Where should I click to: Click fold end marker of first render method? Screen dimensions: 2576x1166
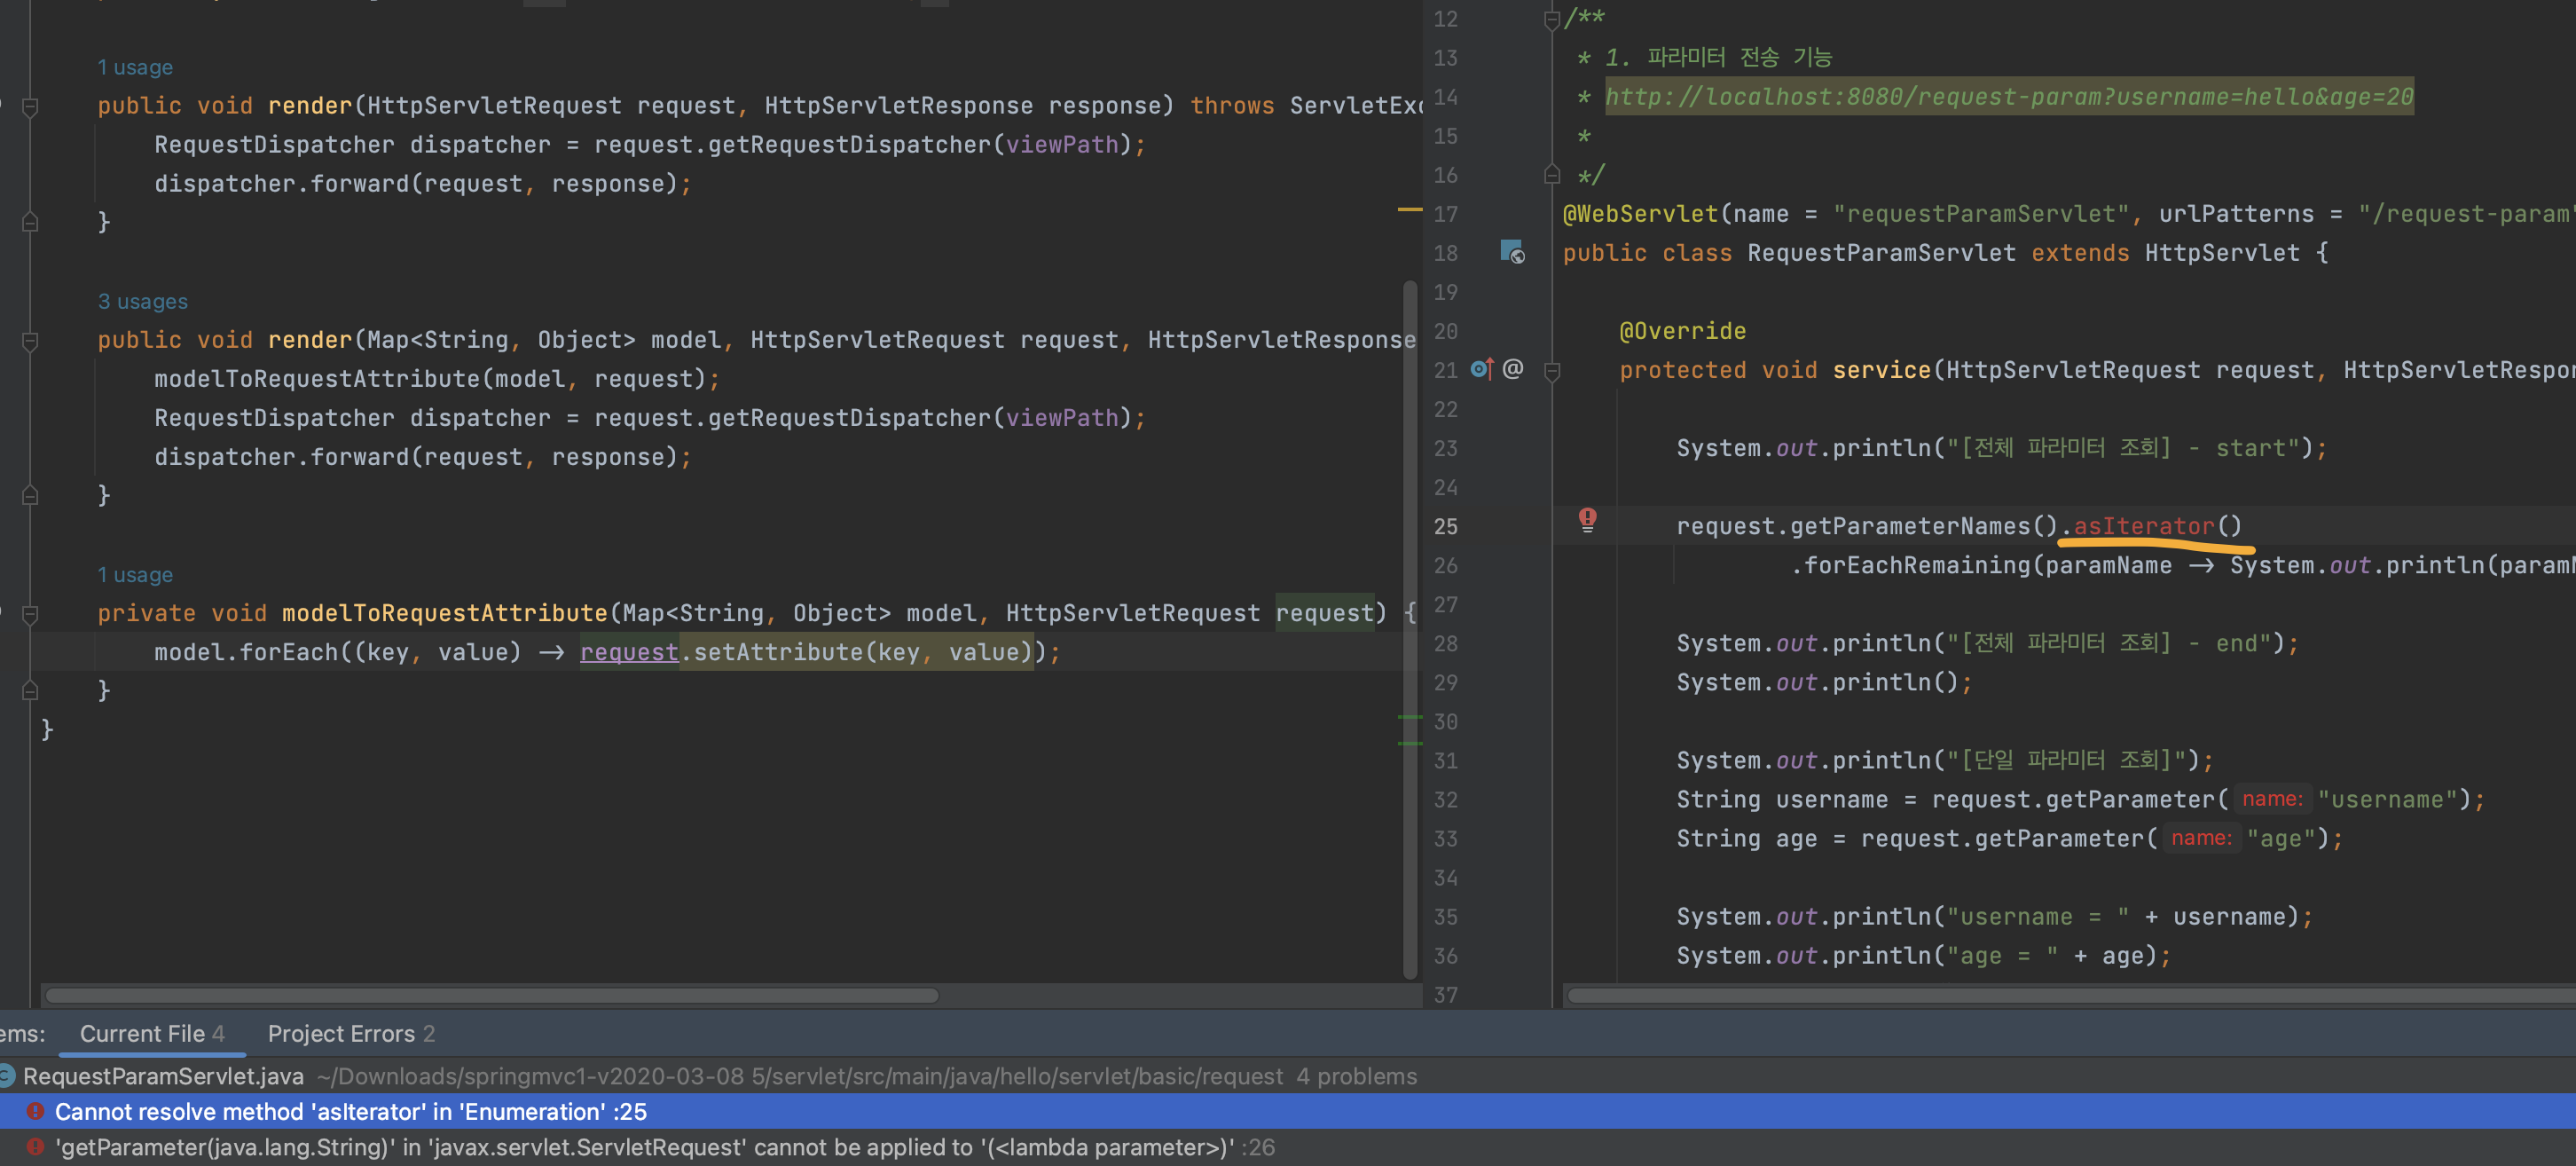point(30,222)
